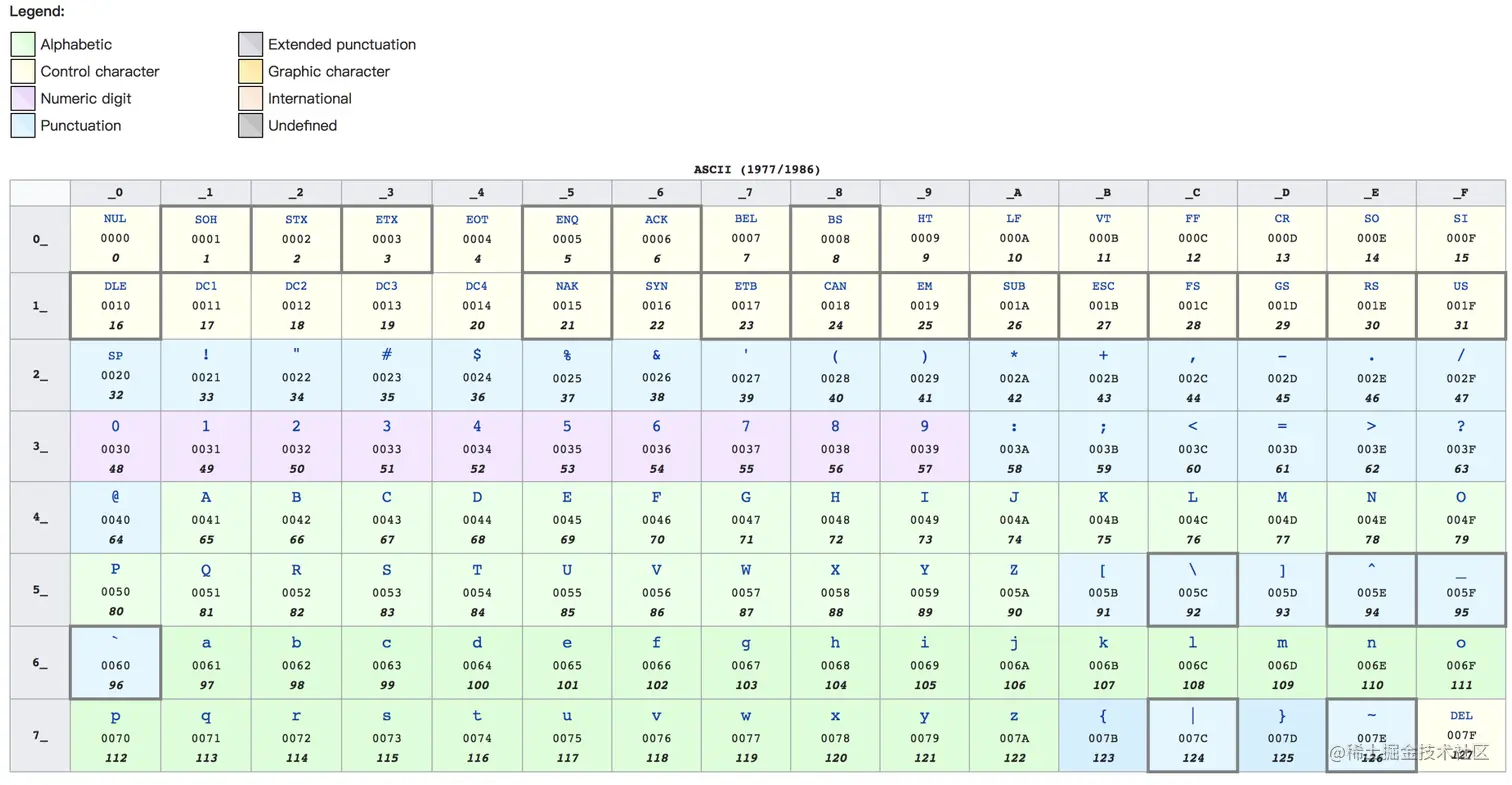
Task: Select the _F column header
Action: coord(1461,193)
